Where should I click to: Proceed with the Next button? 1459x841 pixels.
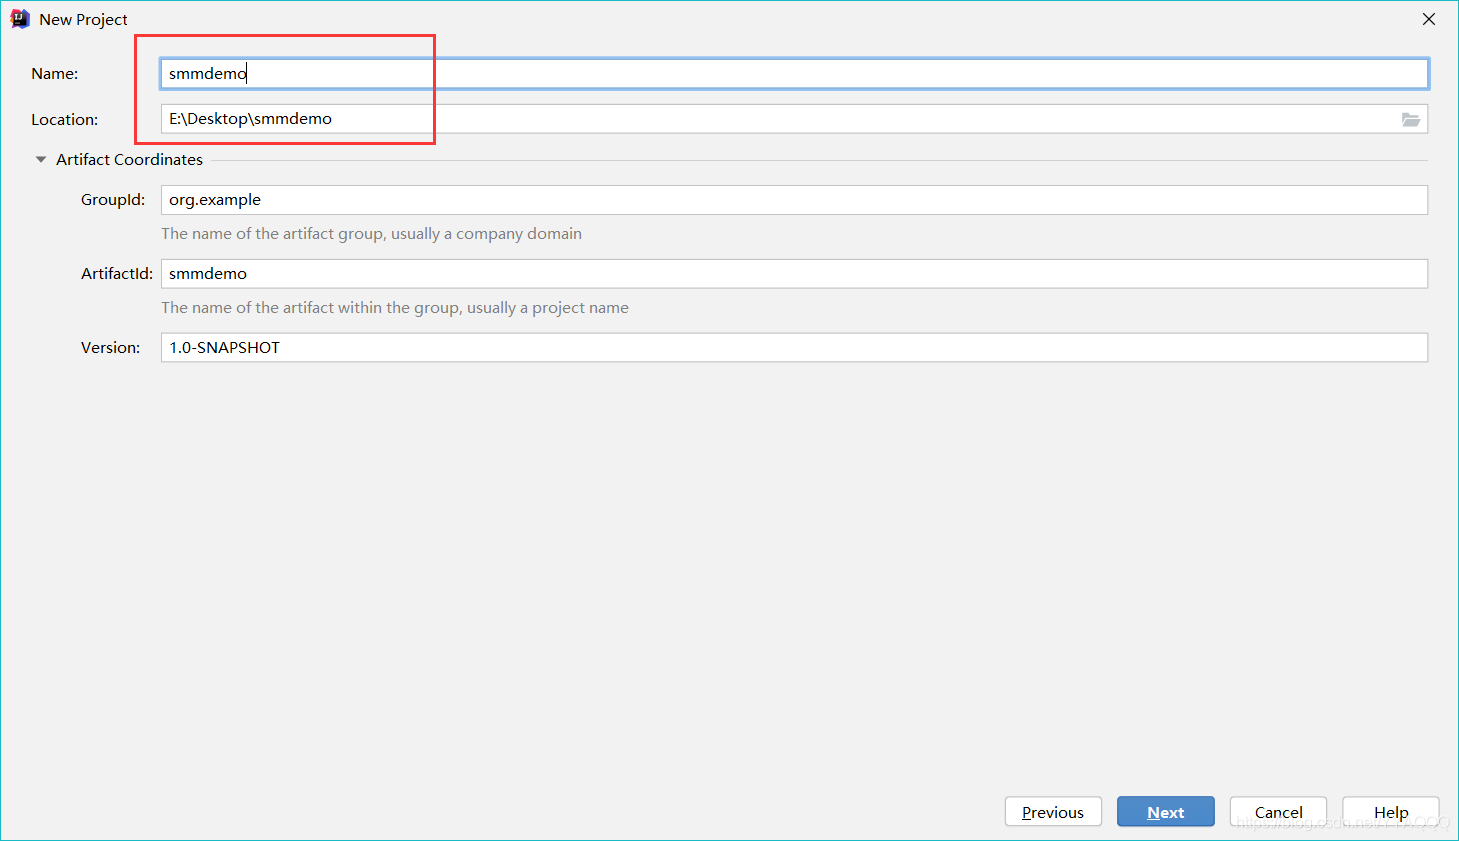coord(1166,812)
